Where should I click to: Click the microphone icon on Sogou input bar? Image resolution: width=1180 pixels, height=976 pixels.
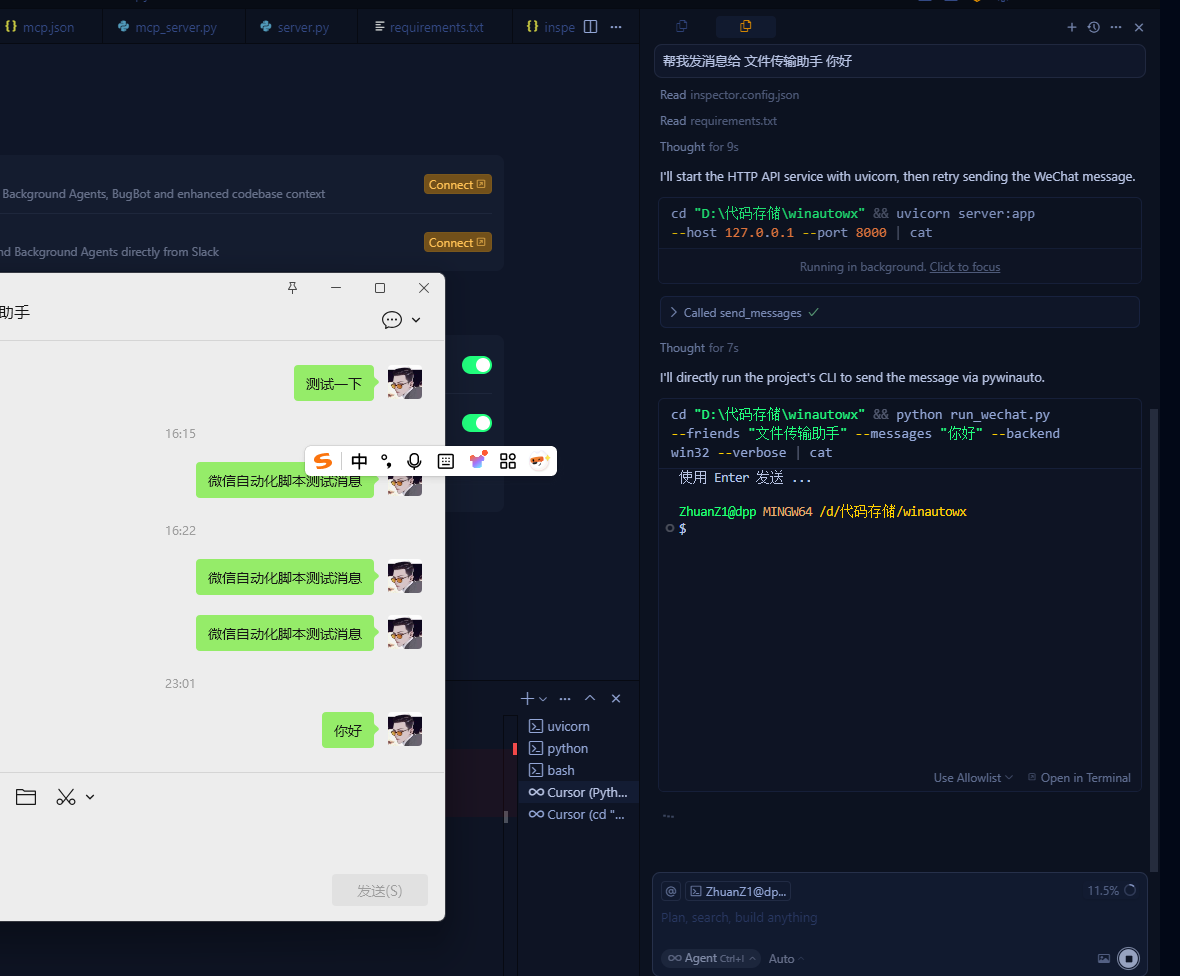click(414, 461)
